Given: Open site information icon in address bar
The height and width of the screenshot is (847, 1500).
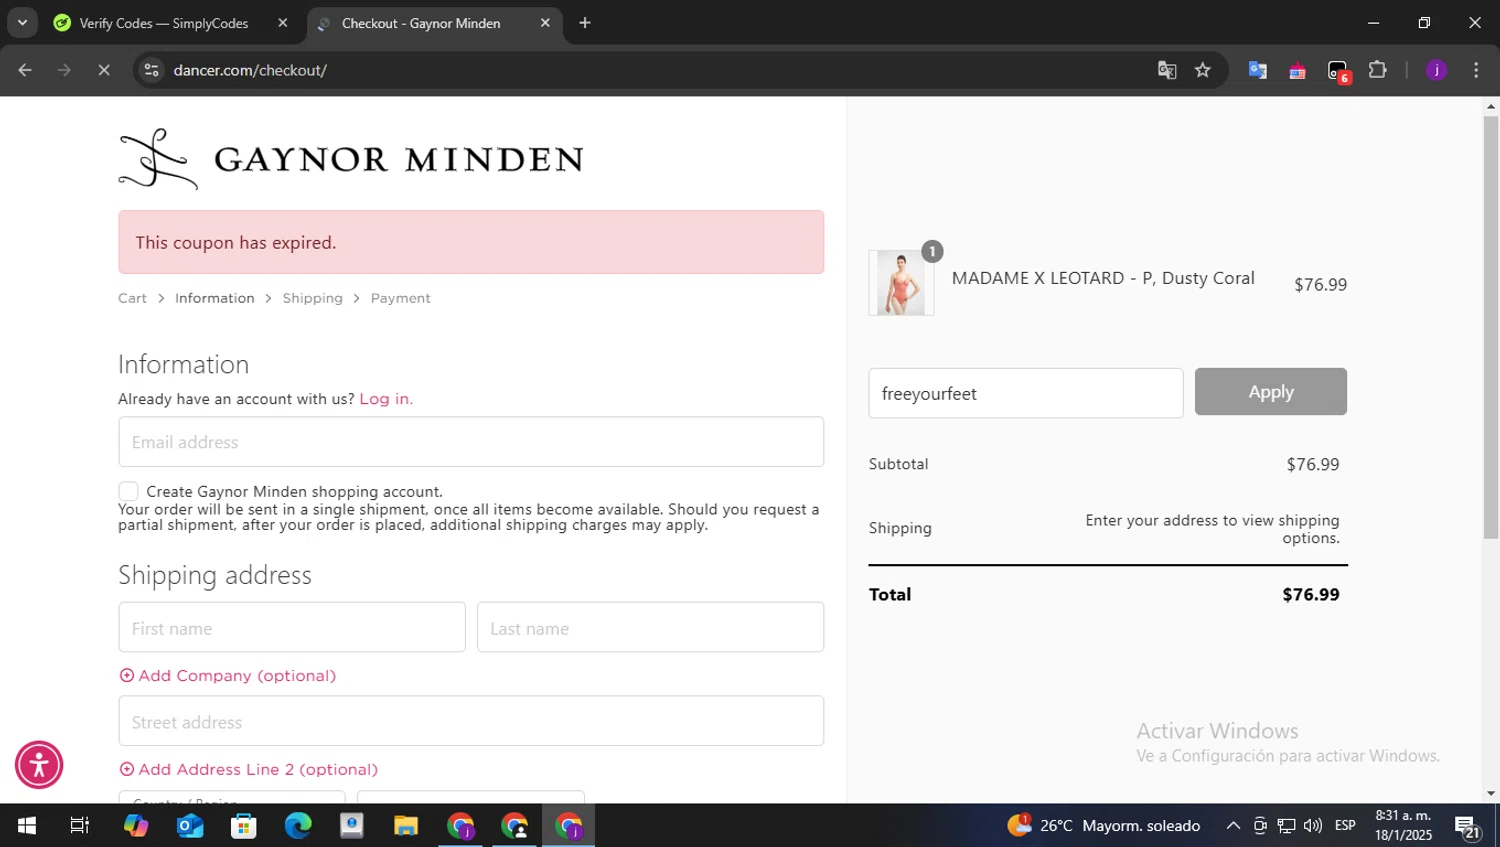Looking at the screenshot, I should [151, 70].
